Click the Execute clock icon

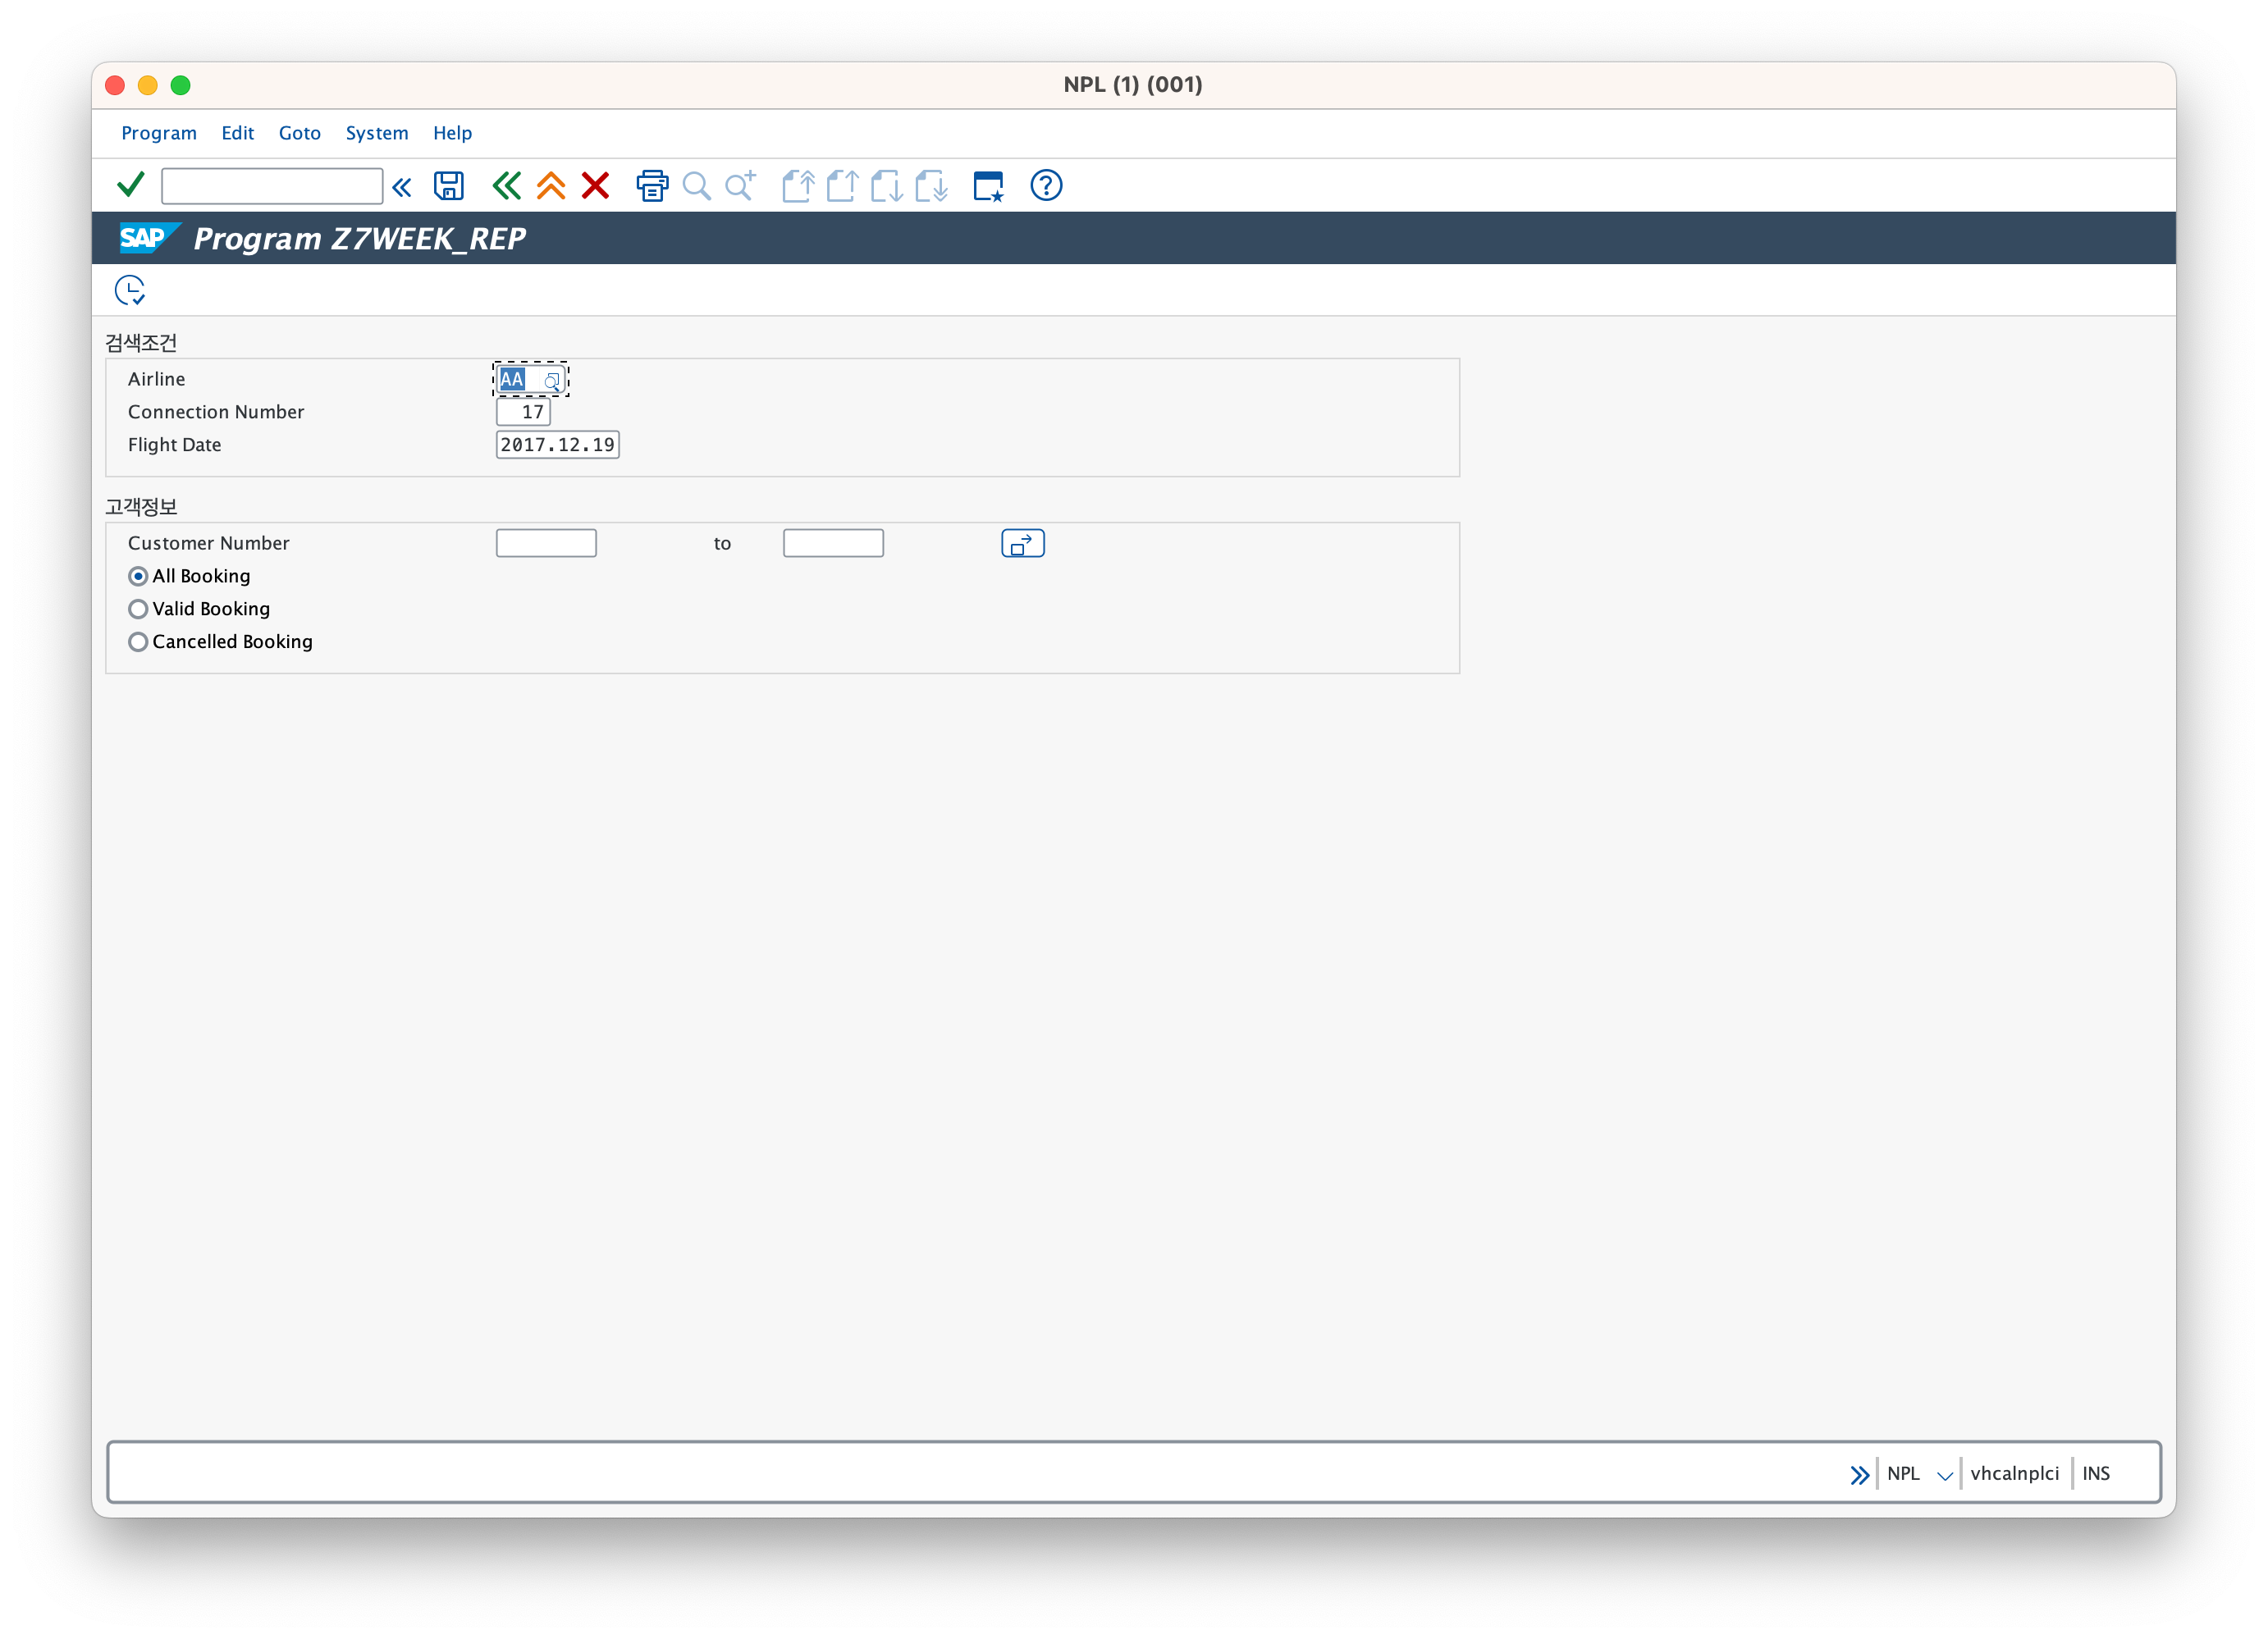pos(130,291)
